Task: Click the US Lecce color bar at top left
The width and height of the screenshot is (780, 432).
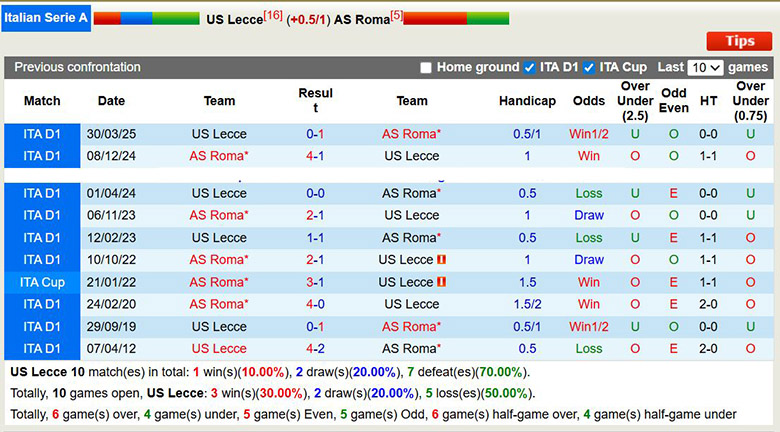Action: tap(146, 18)
